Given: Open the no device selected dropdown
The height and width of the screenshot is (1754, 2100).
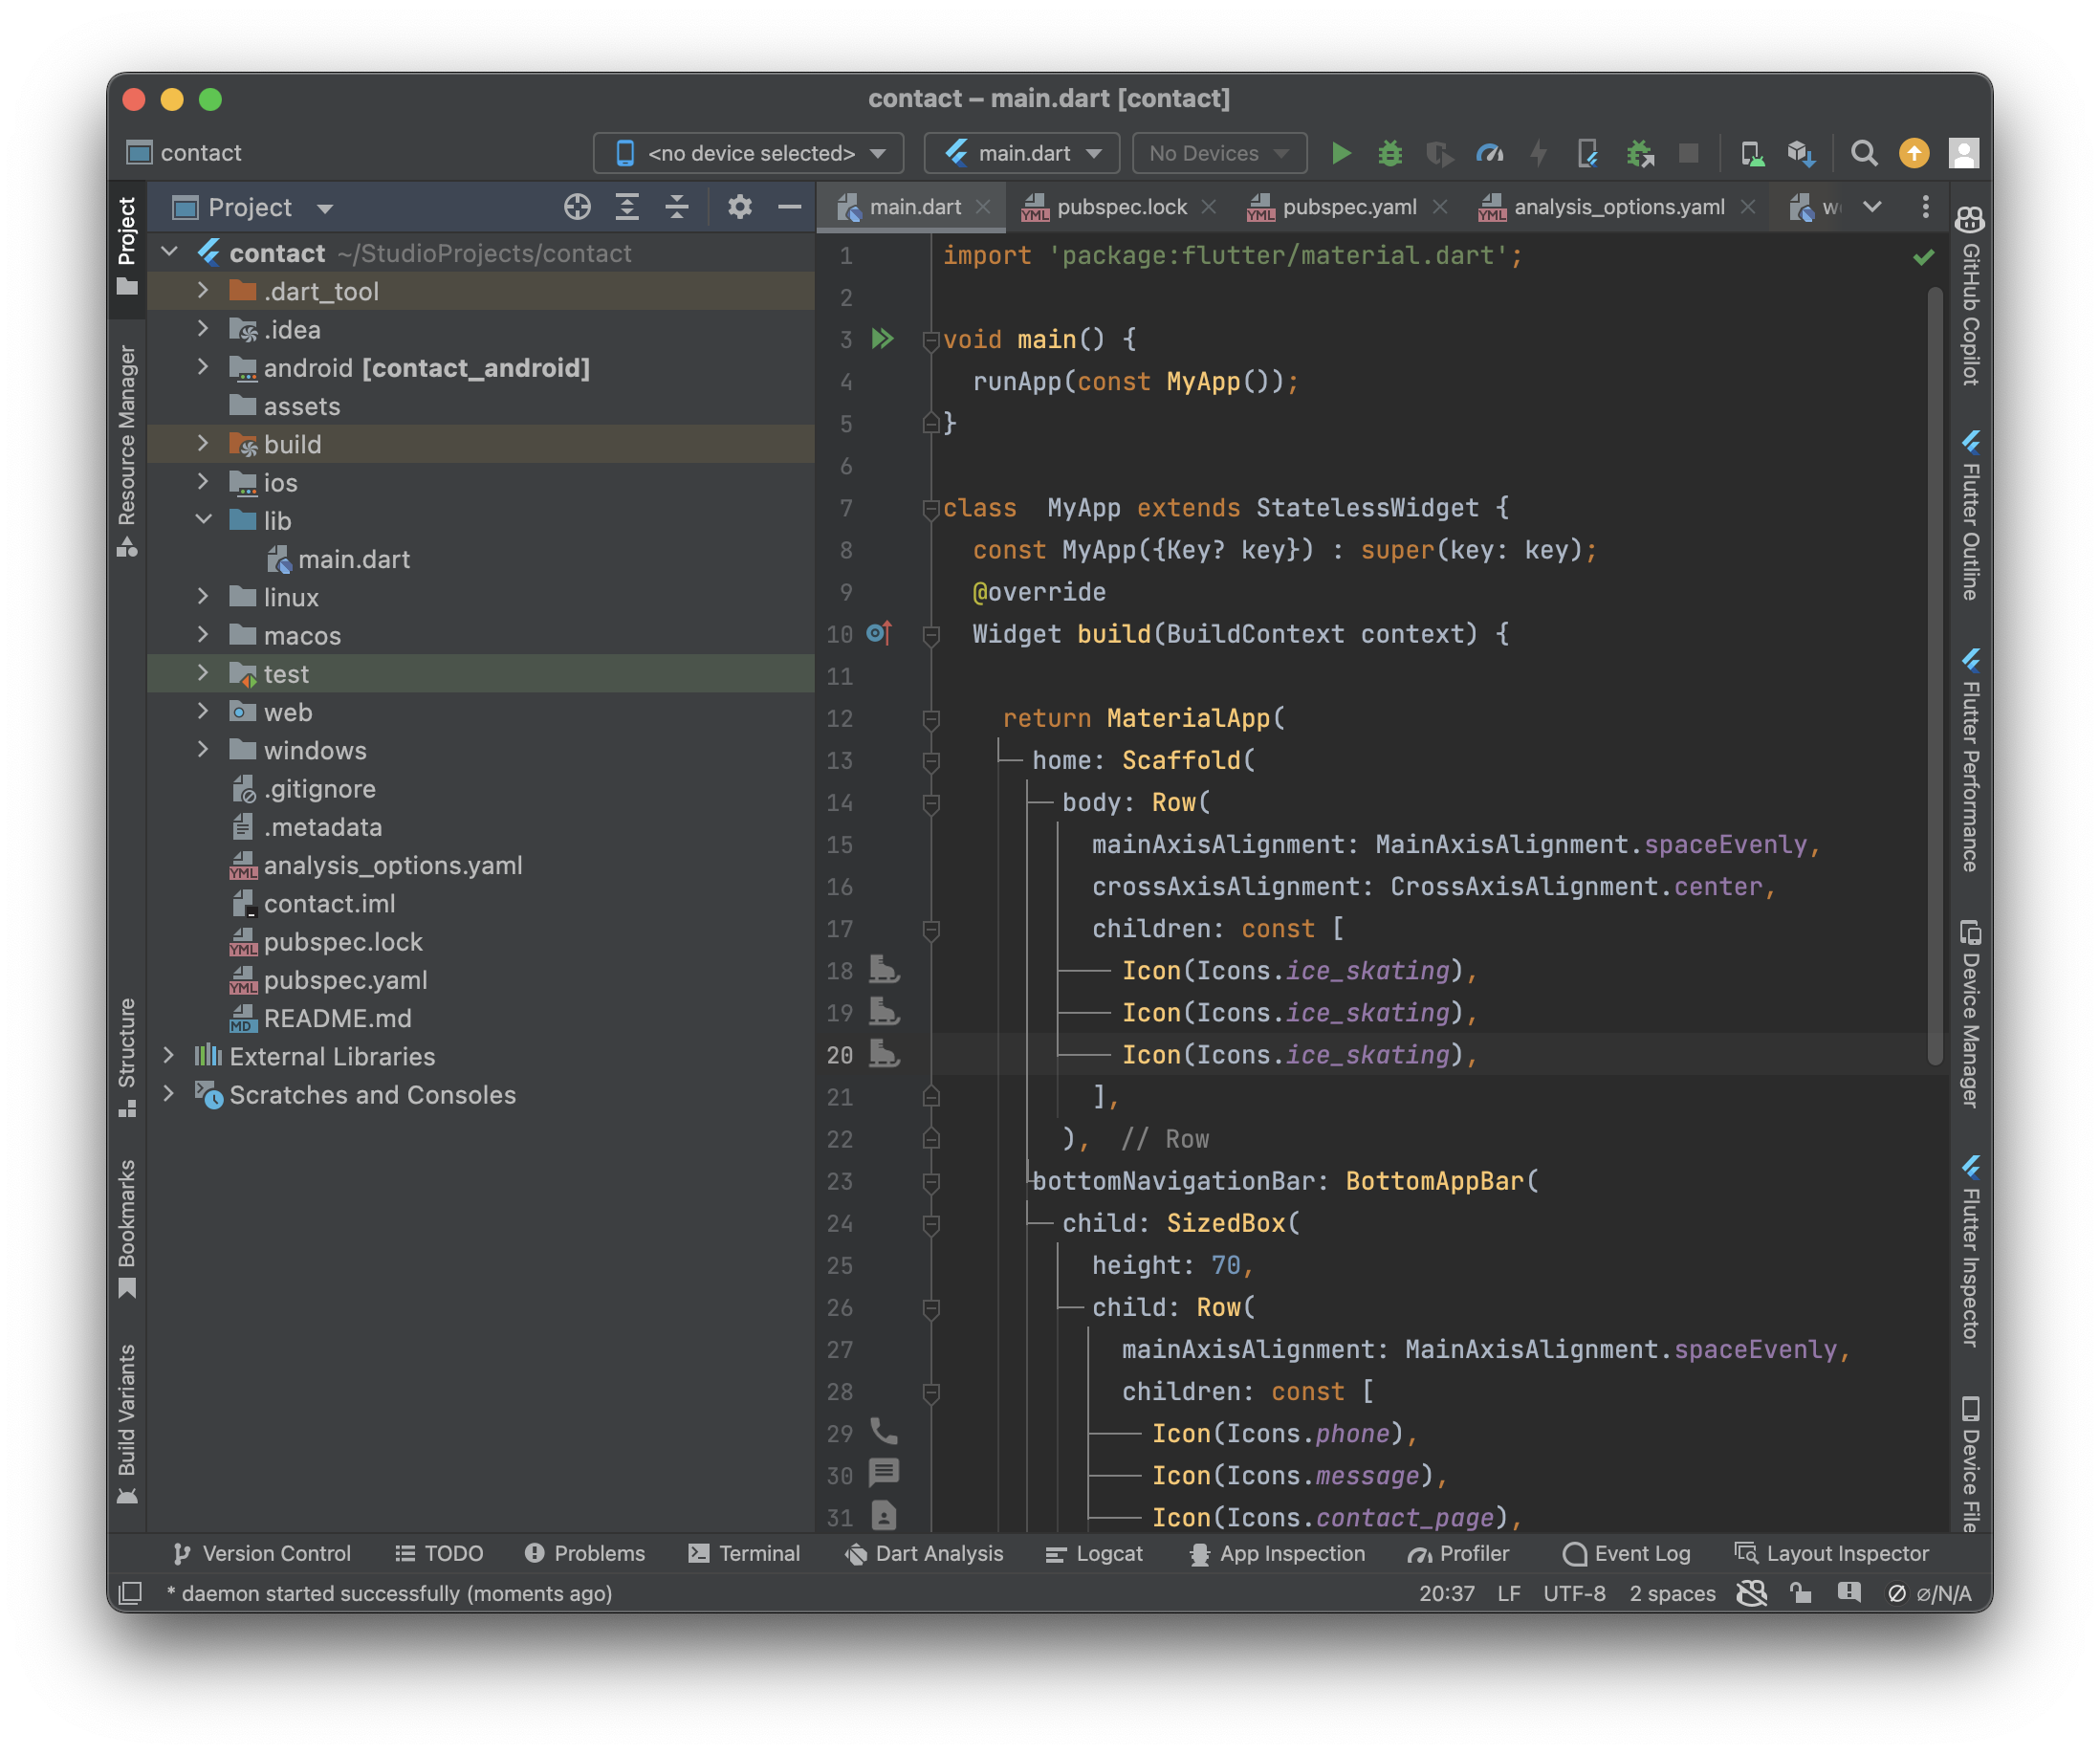Looking at the screenshot, I should (x=748, y=153).
